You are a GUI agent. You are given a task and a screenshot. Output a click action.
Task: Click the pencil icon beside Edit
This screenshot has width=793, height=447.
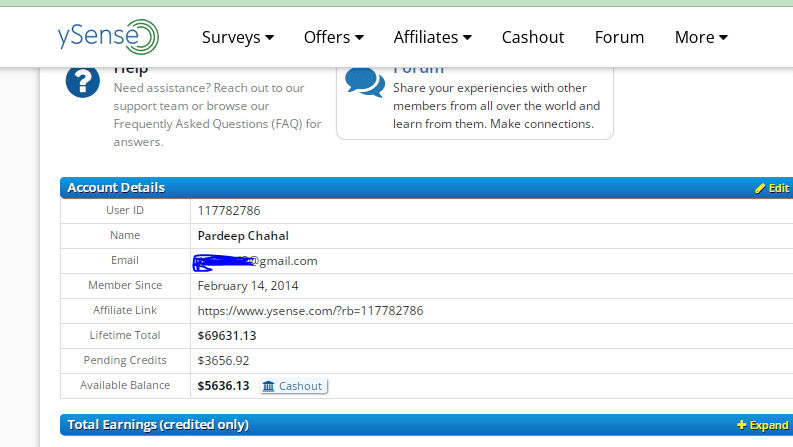tap(760, 189)
